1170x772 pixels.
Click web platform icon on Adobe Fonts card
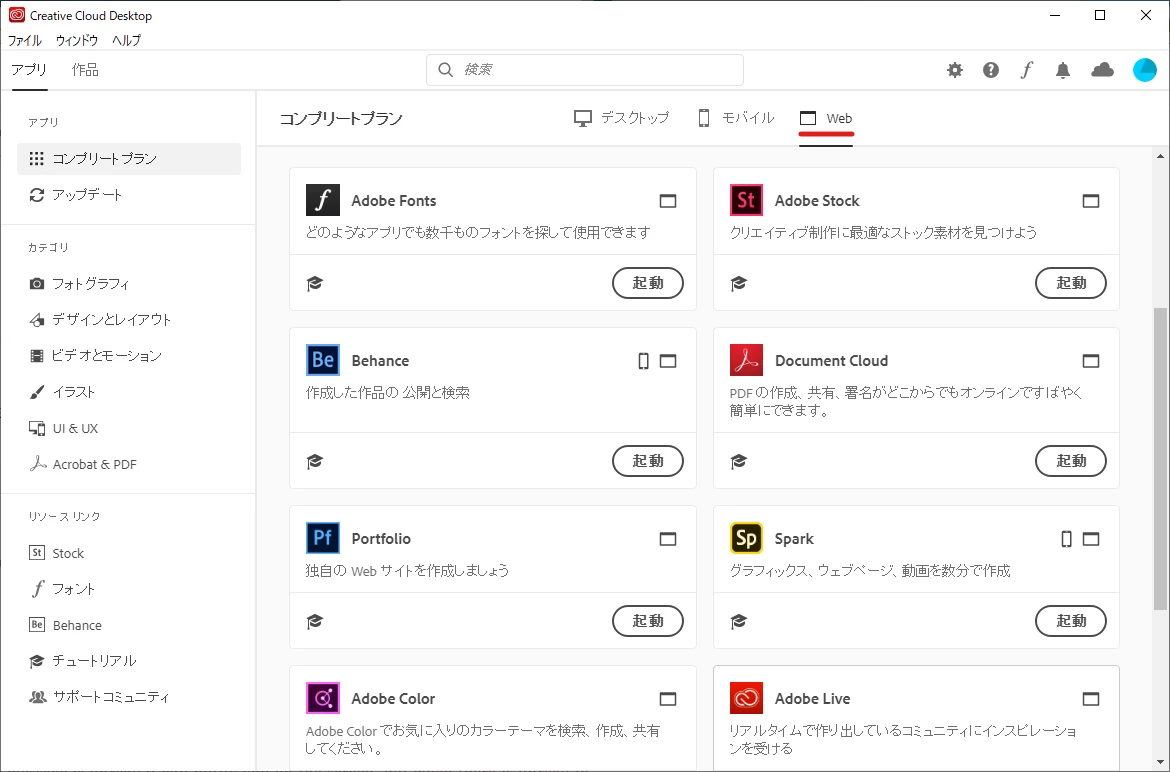pyautogui.click(x=668, y=201)
